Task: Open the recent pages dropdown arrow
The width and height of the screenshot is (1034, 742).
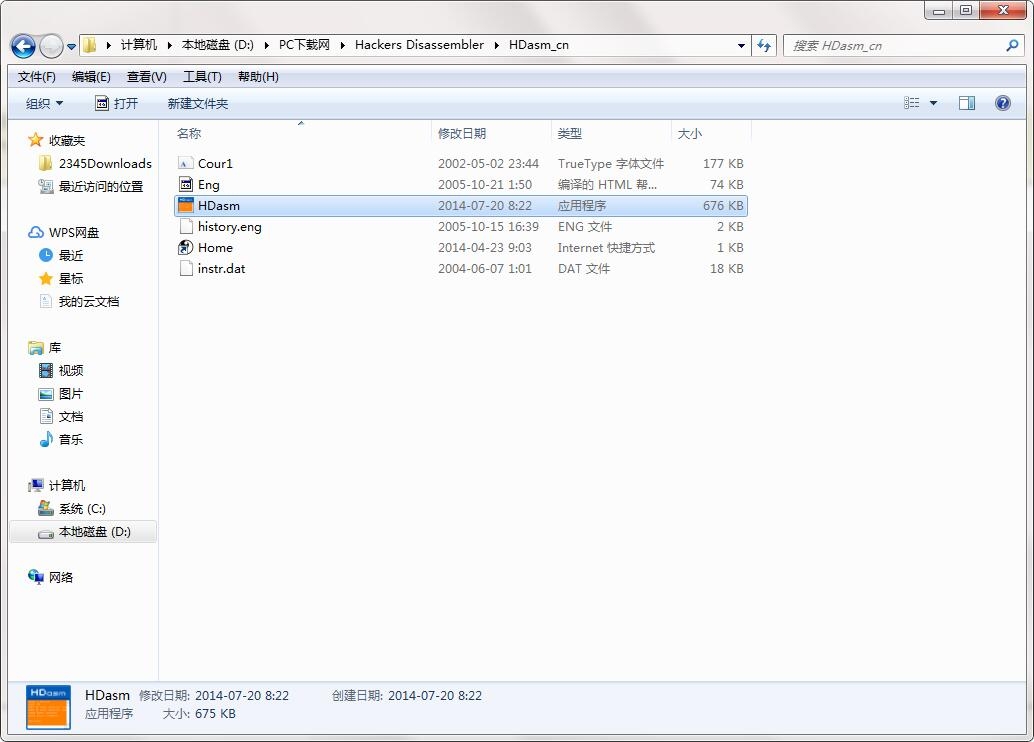Action: (71, 47)
